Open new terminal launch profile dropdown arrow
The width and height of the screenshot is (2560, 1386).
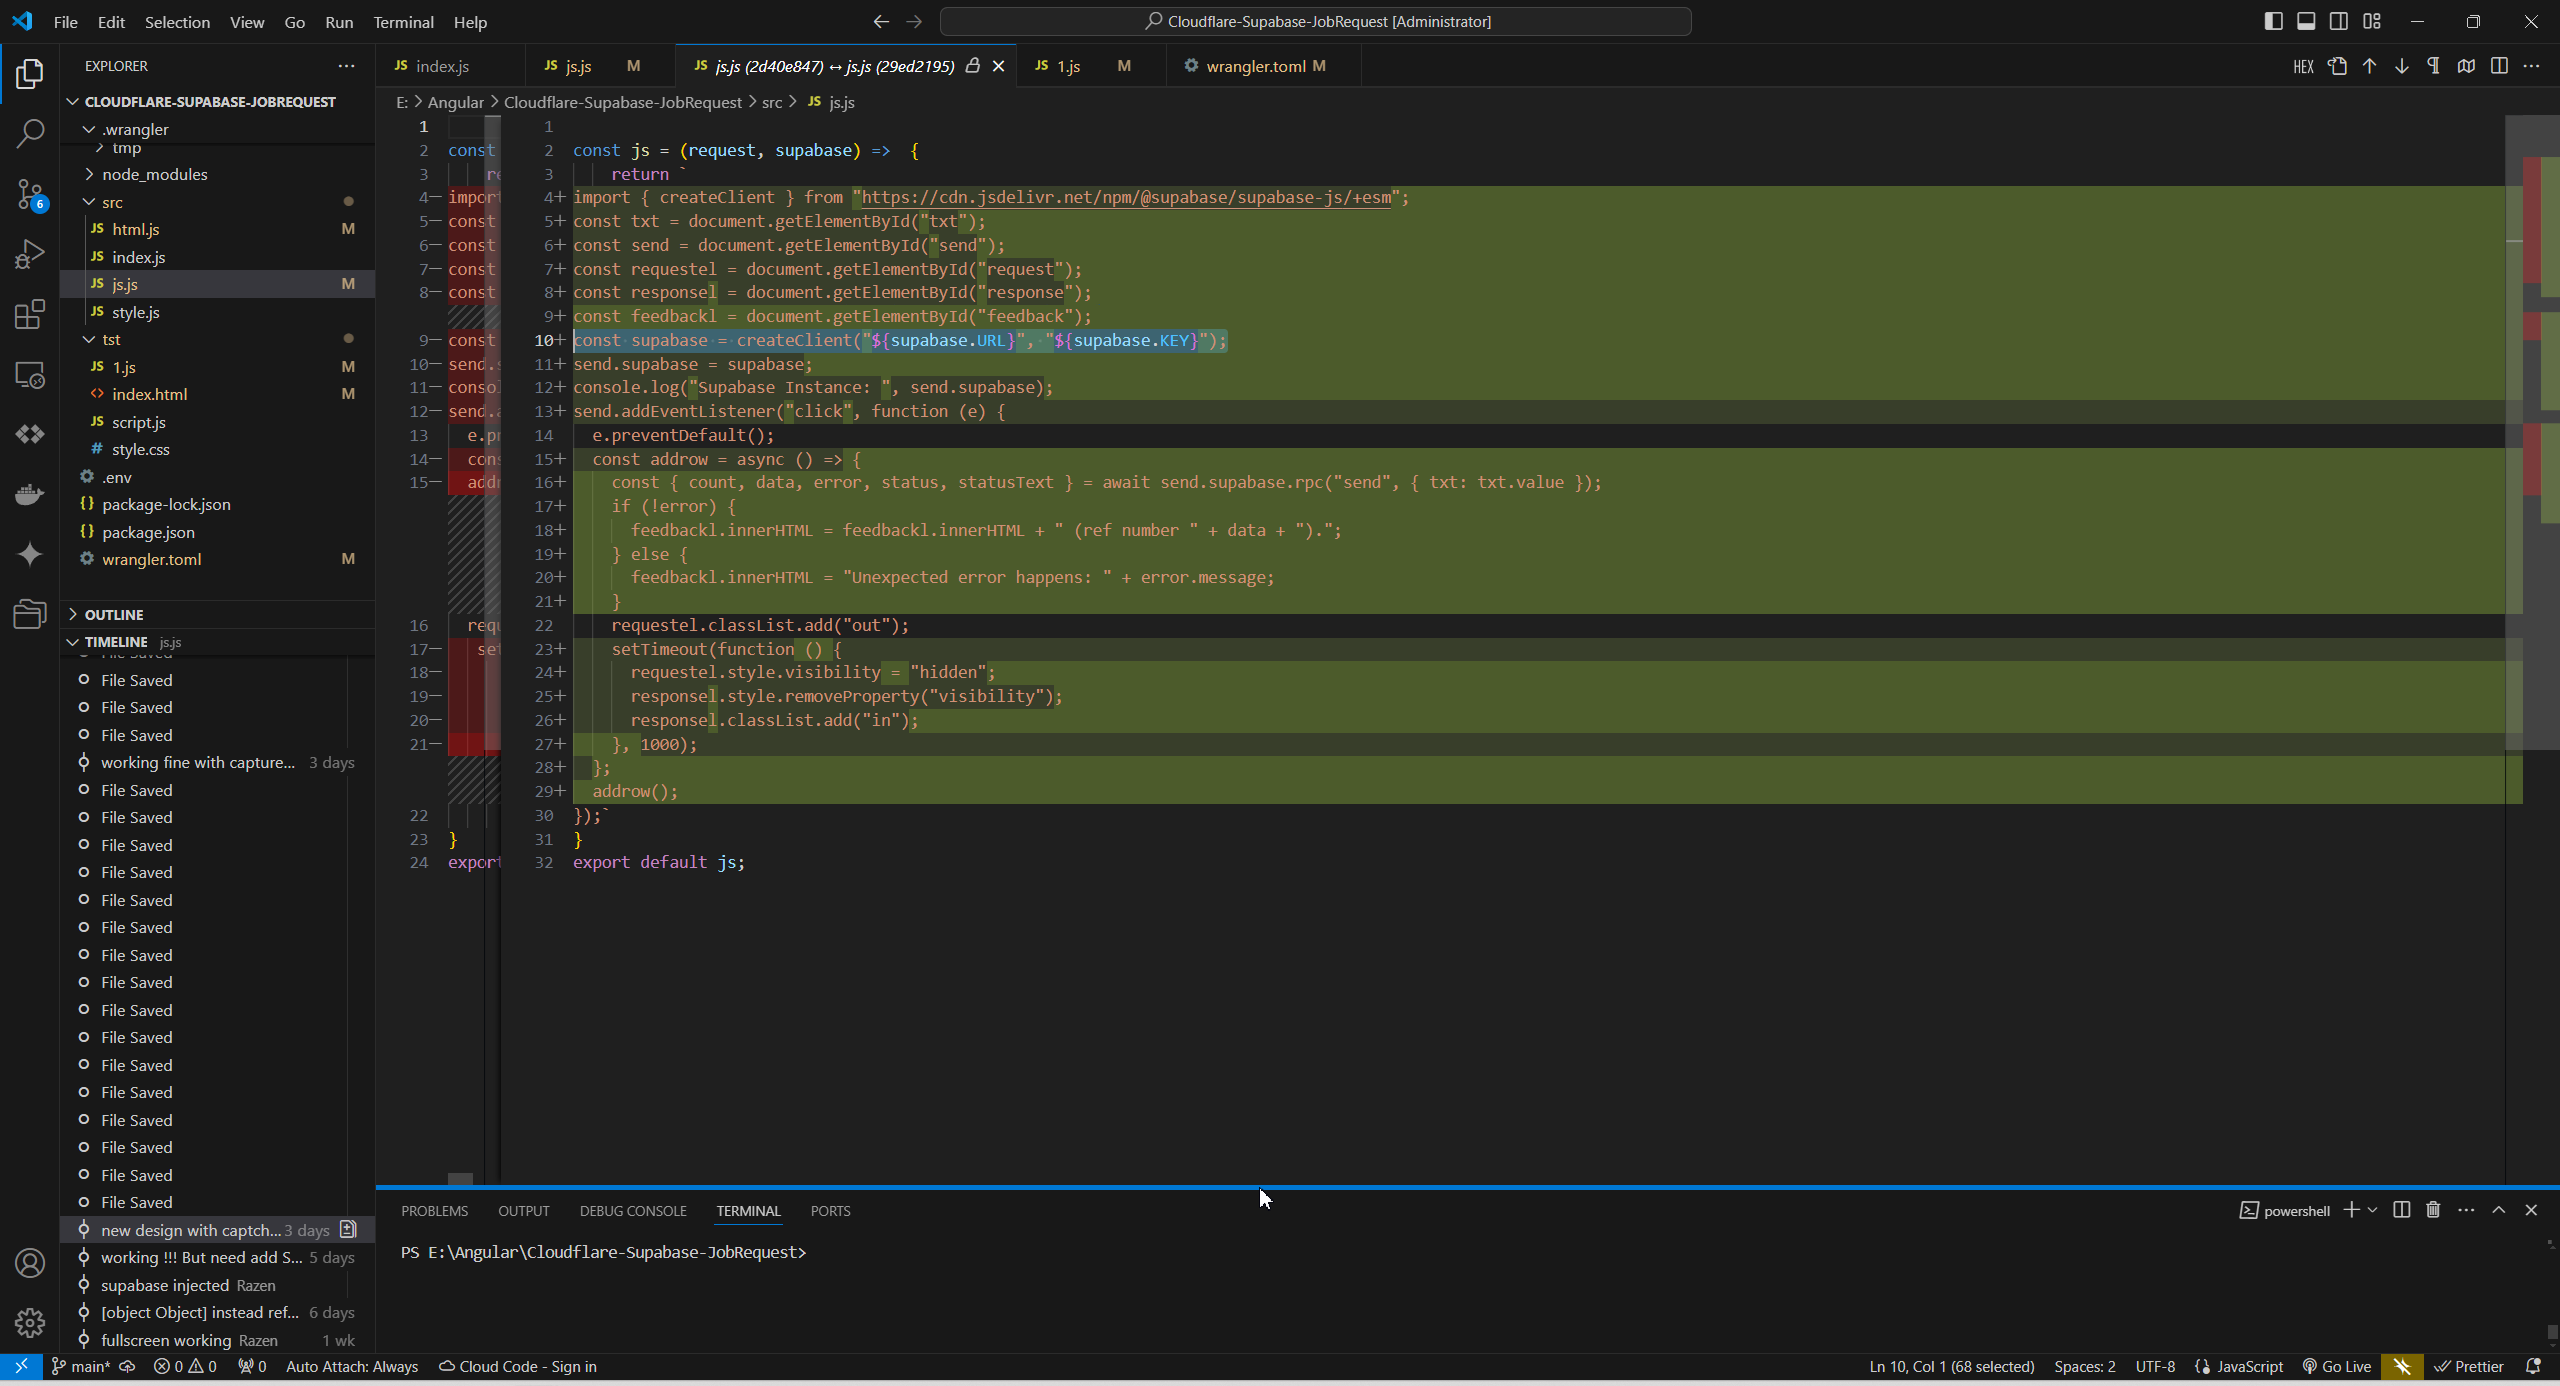coord(2372,1210)
